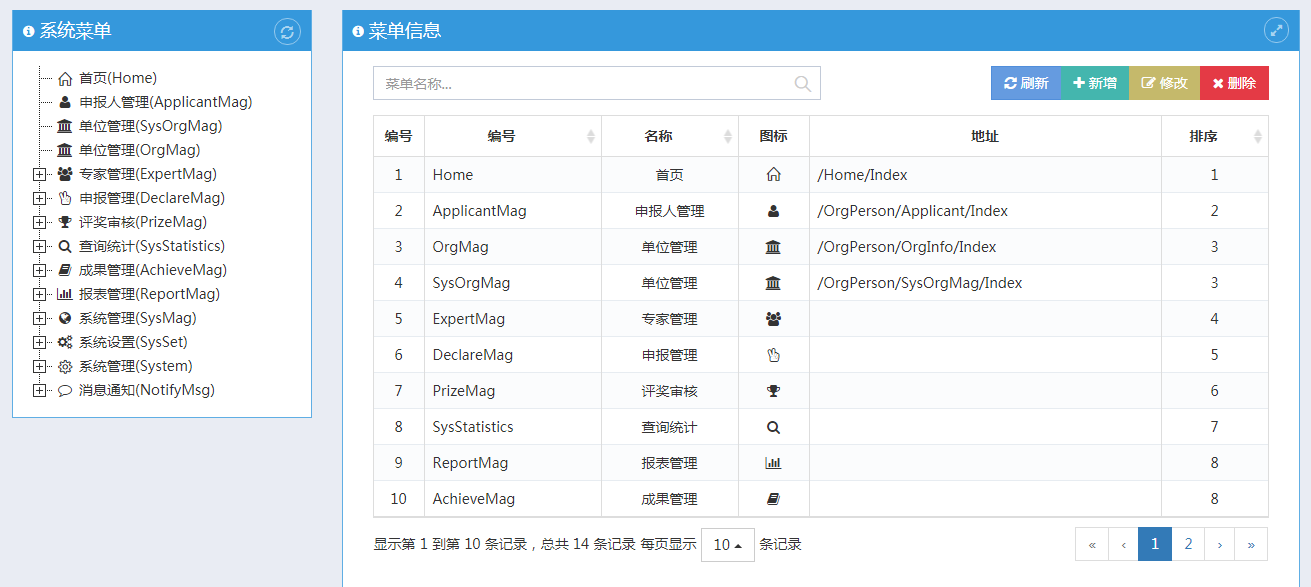Select 单位管理(SysOrgMag) tree item
Screen dimensions: 1311x587
151,126
